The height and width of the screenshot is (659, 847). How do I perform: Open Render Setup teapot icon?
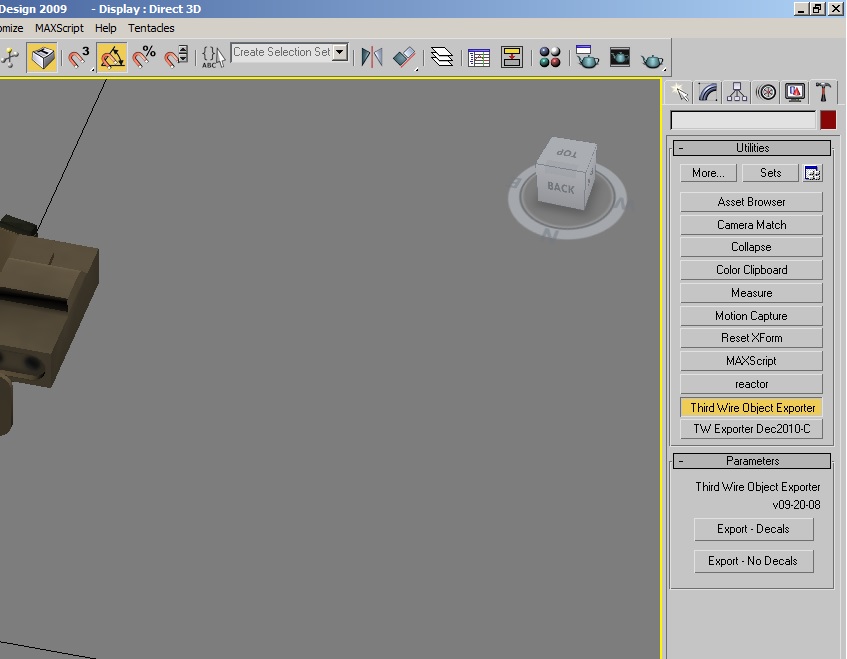(587, 57)
